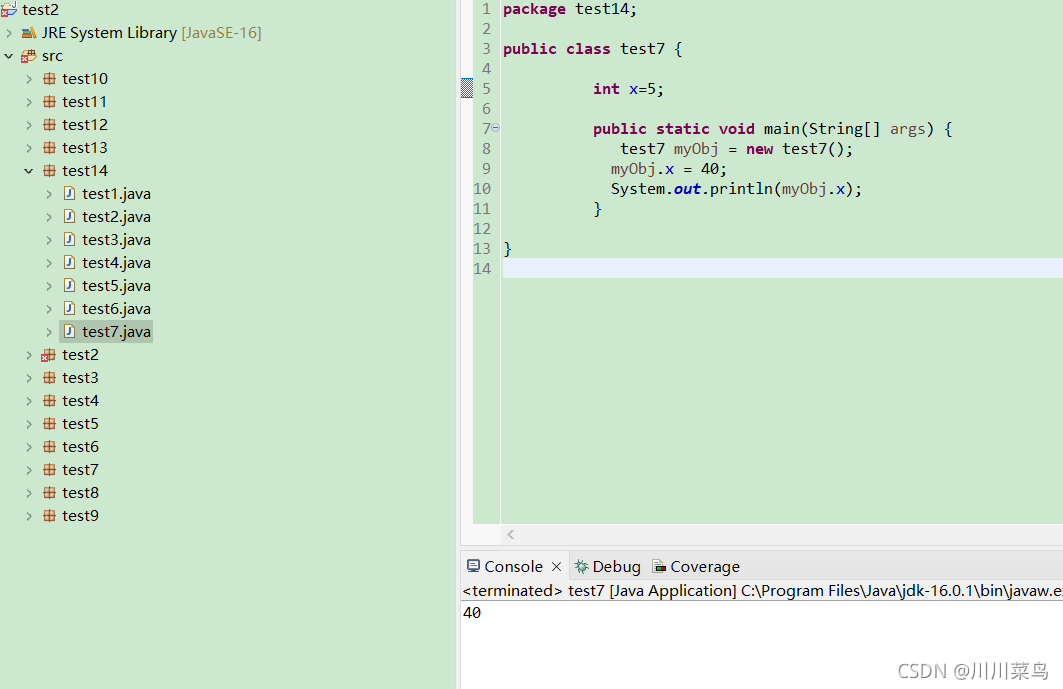
Task: Expand the JRE System Library node
Action: [9, 33]
